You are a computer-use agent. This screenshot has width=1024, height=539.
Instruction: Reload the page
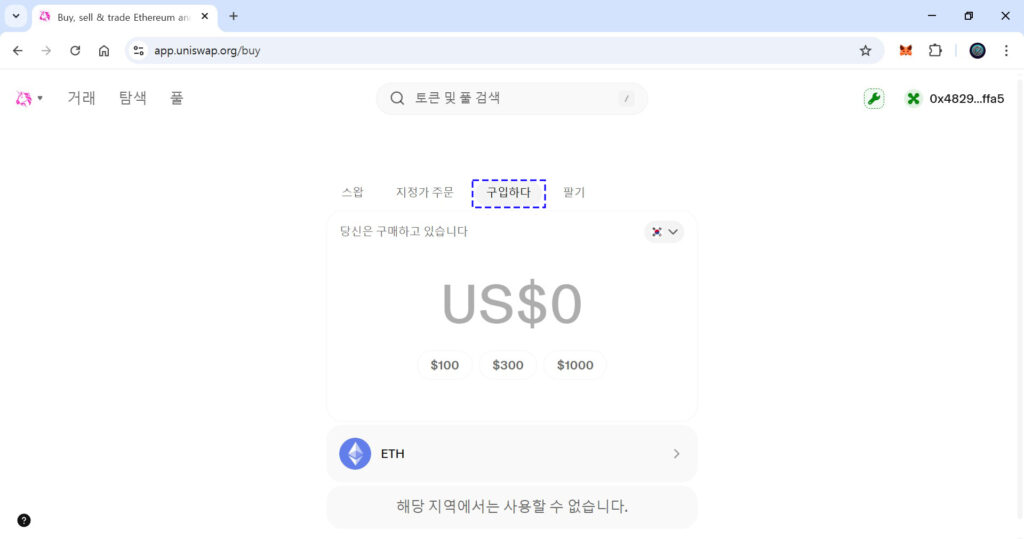click(x=75, y=50)
